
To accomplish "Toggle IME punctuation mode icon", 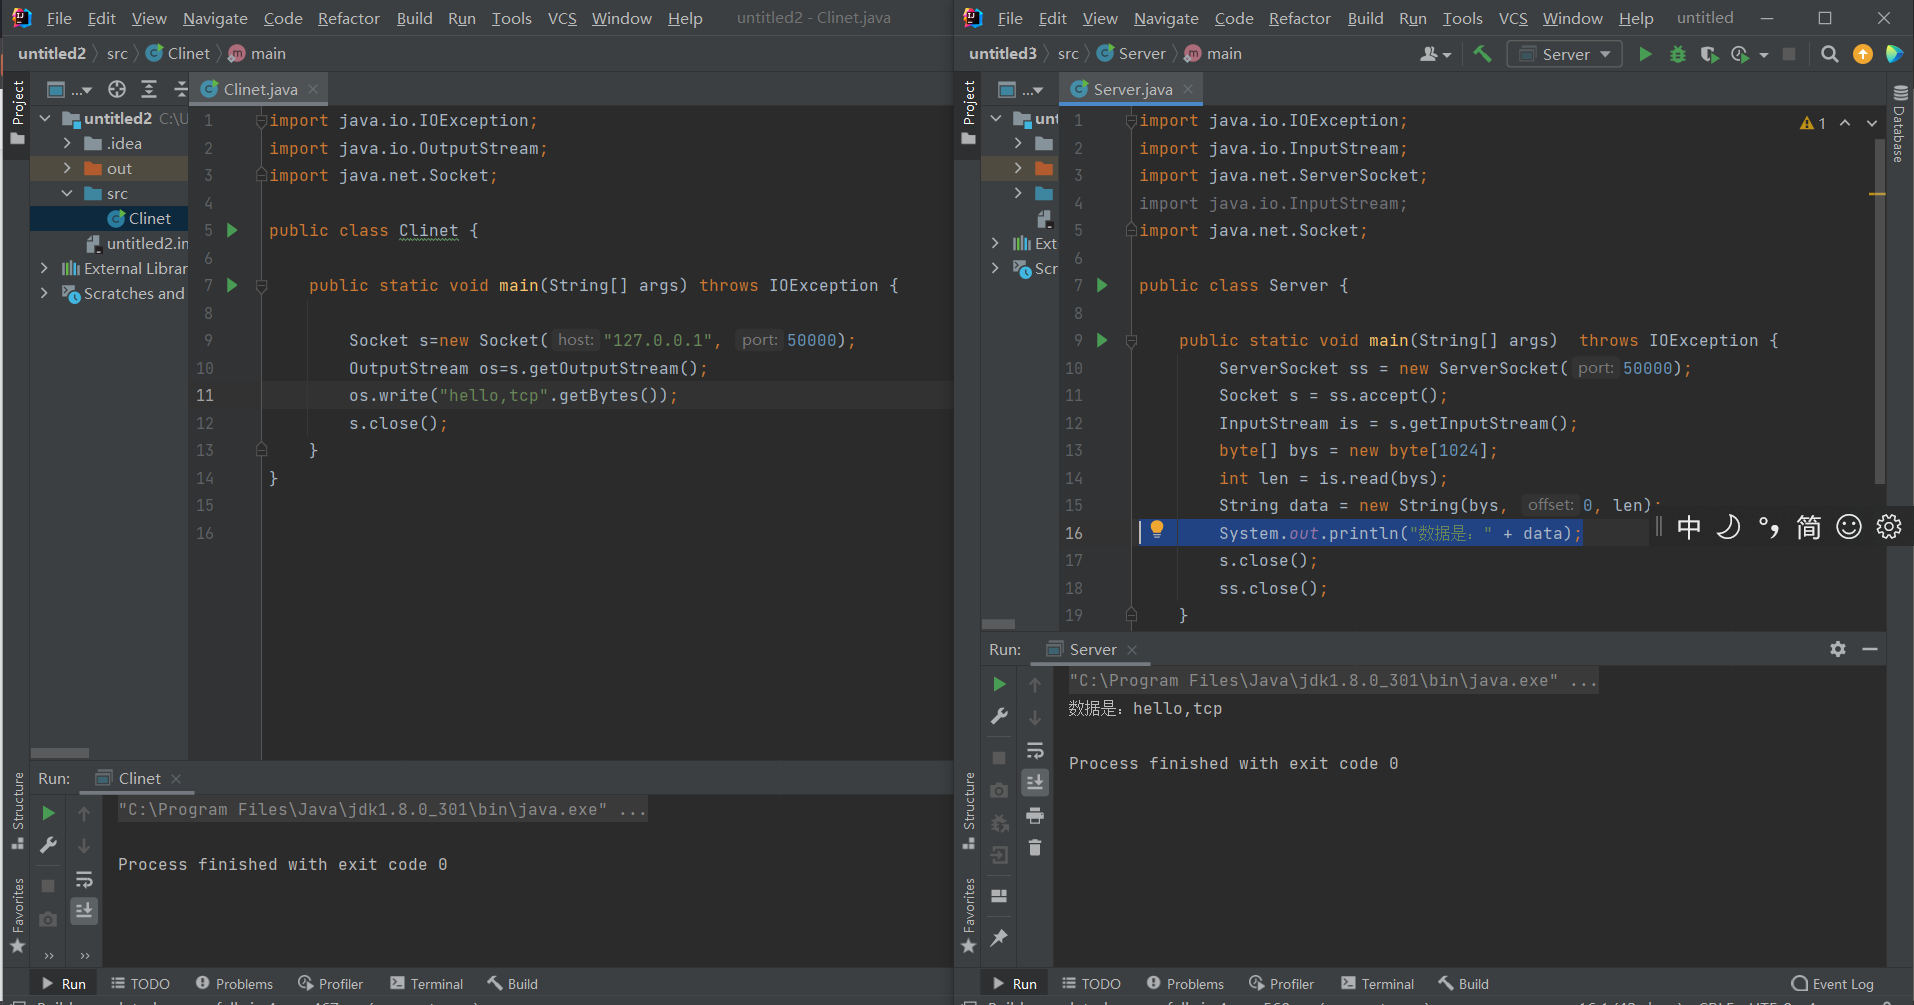I will [1769, 527].
